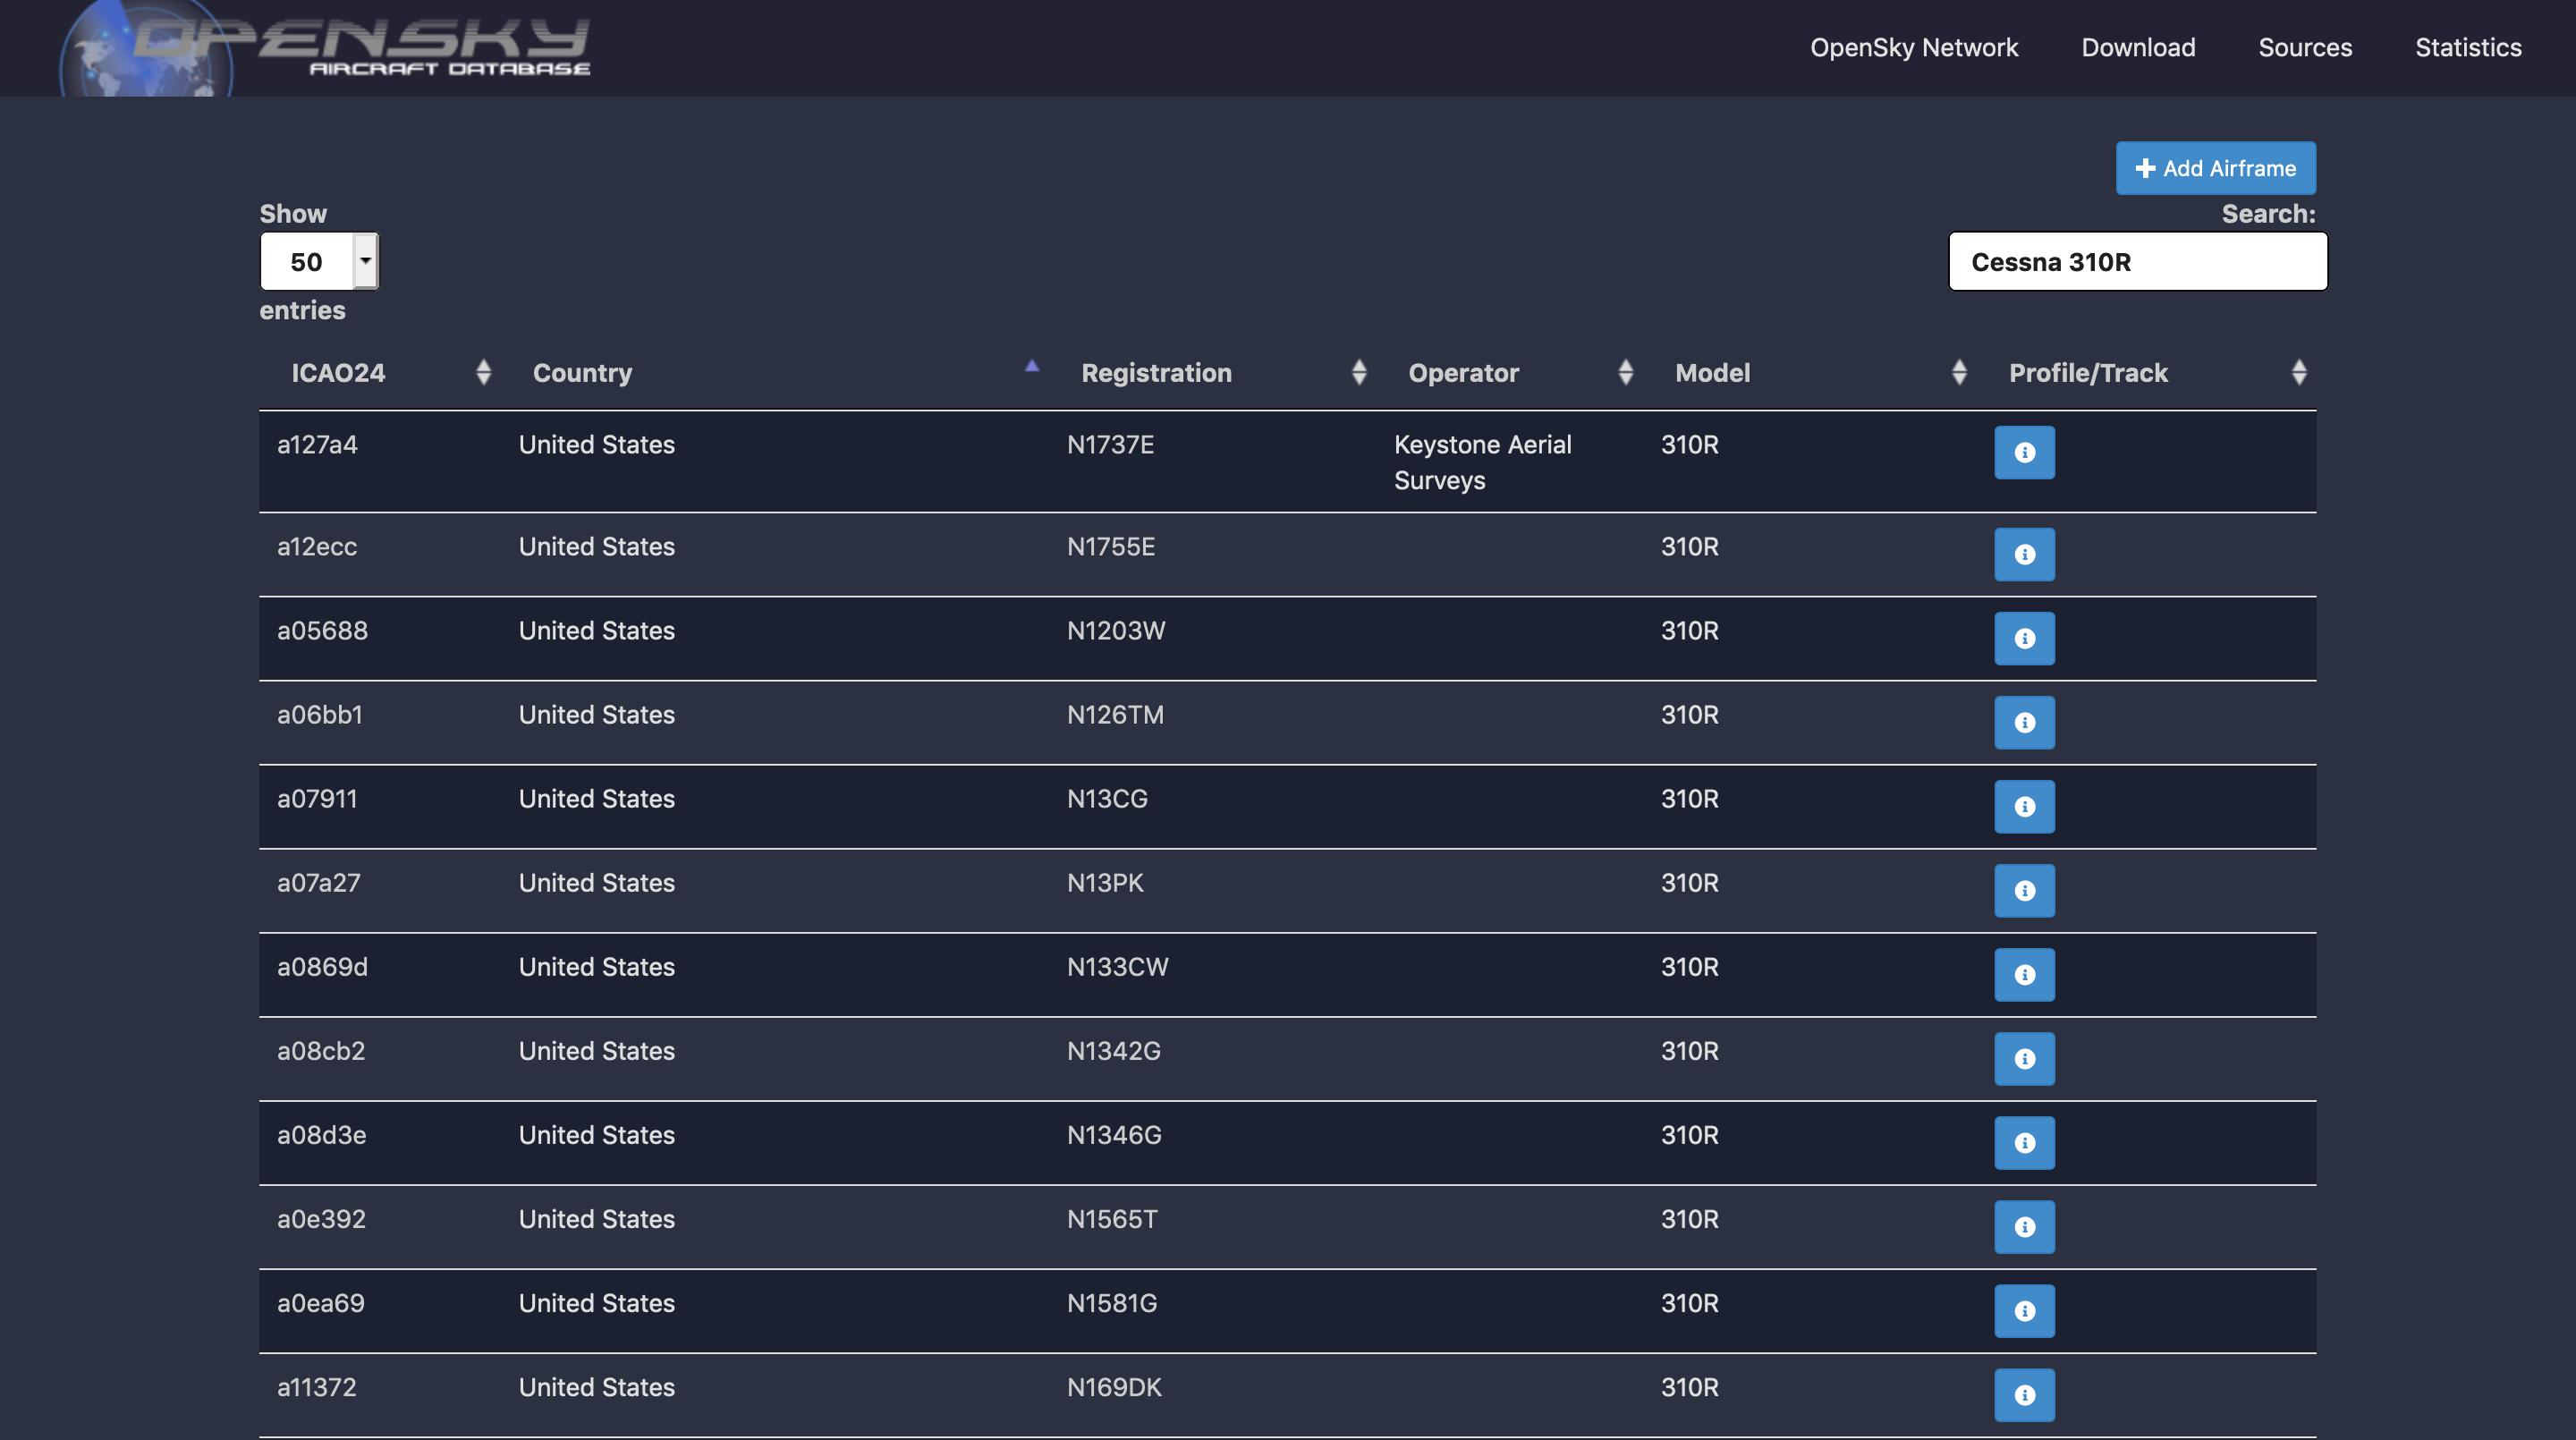The height and width of the screenshot is (1440, 2576).
Task: Open info profile for a12ecc row
Action: (x=2024, y=555)
